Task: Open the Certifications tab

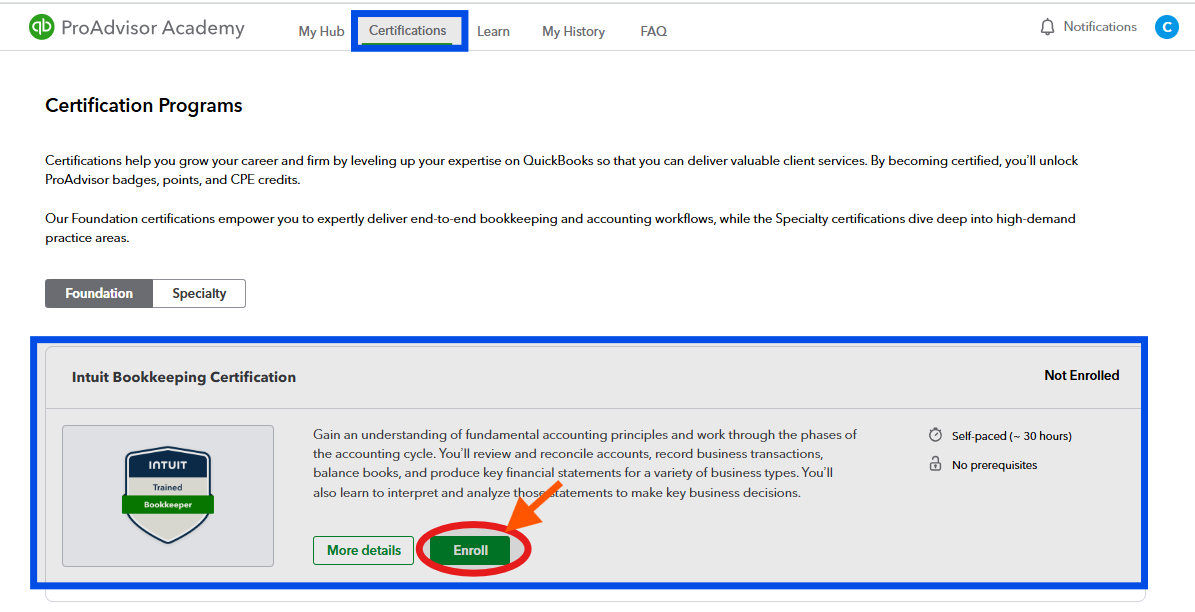Action: (408, 30)
